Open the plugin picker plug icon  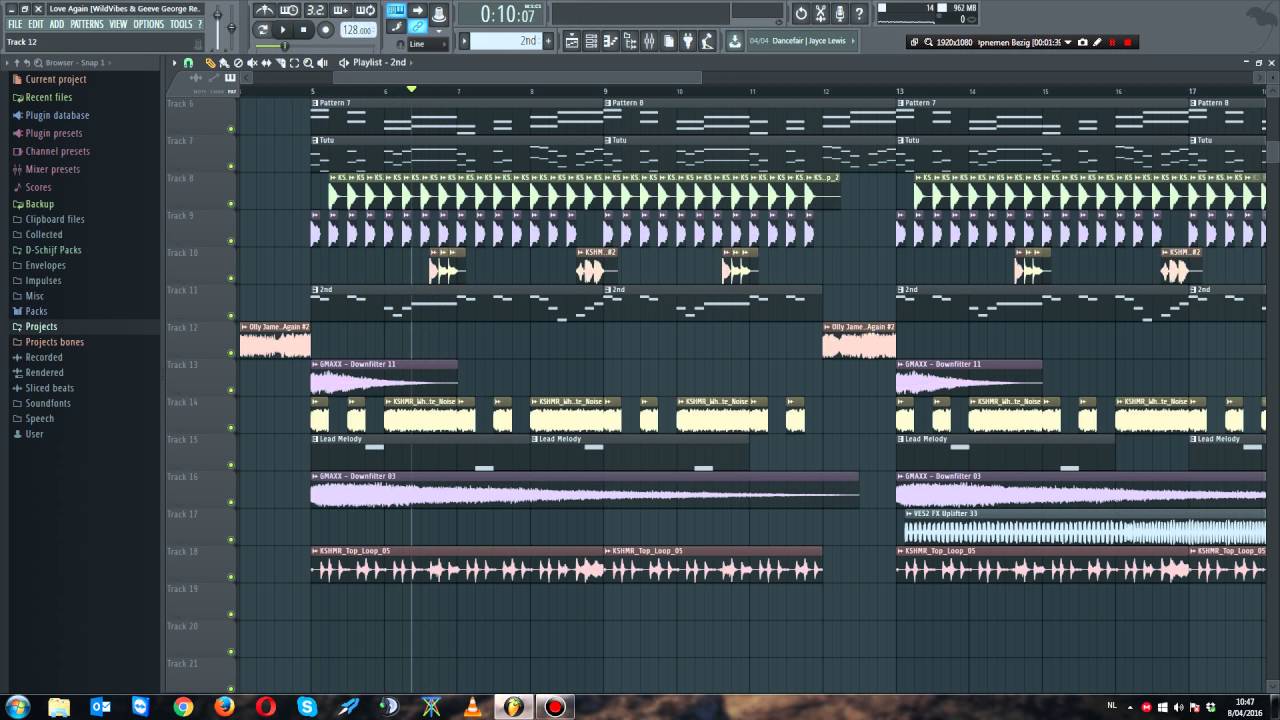tap(689, 41)
